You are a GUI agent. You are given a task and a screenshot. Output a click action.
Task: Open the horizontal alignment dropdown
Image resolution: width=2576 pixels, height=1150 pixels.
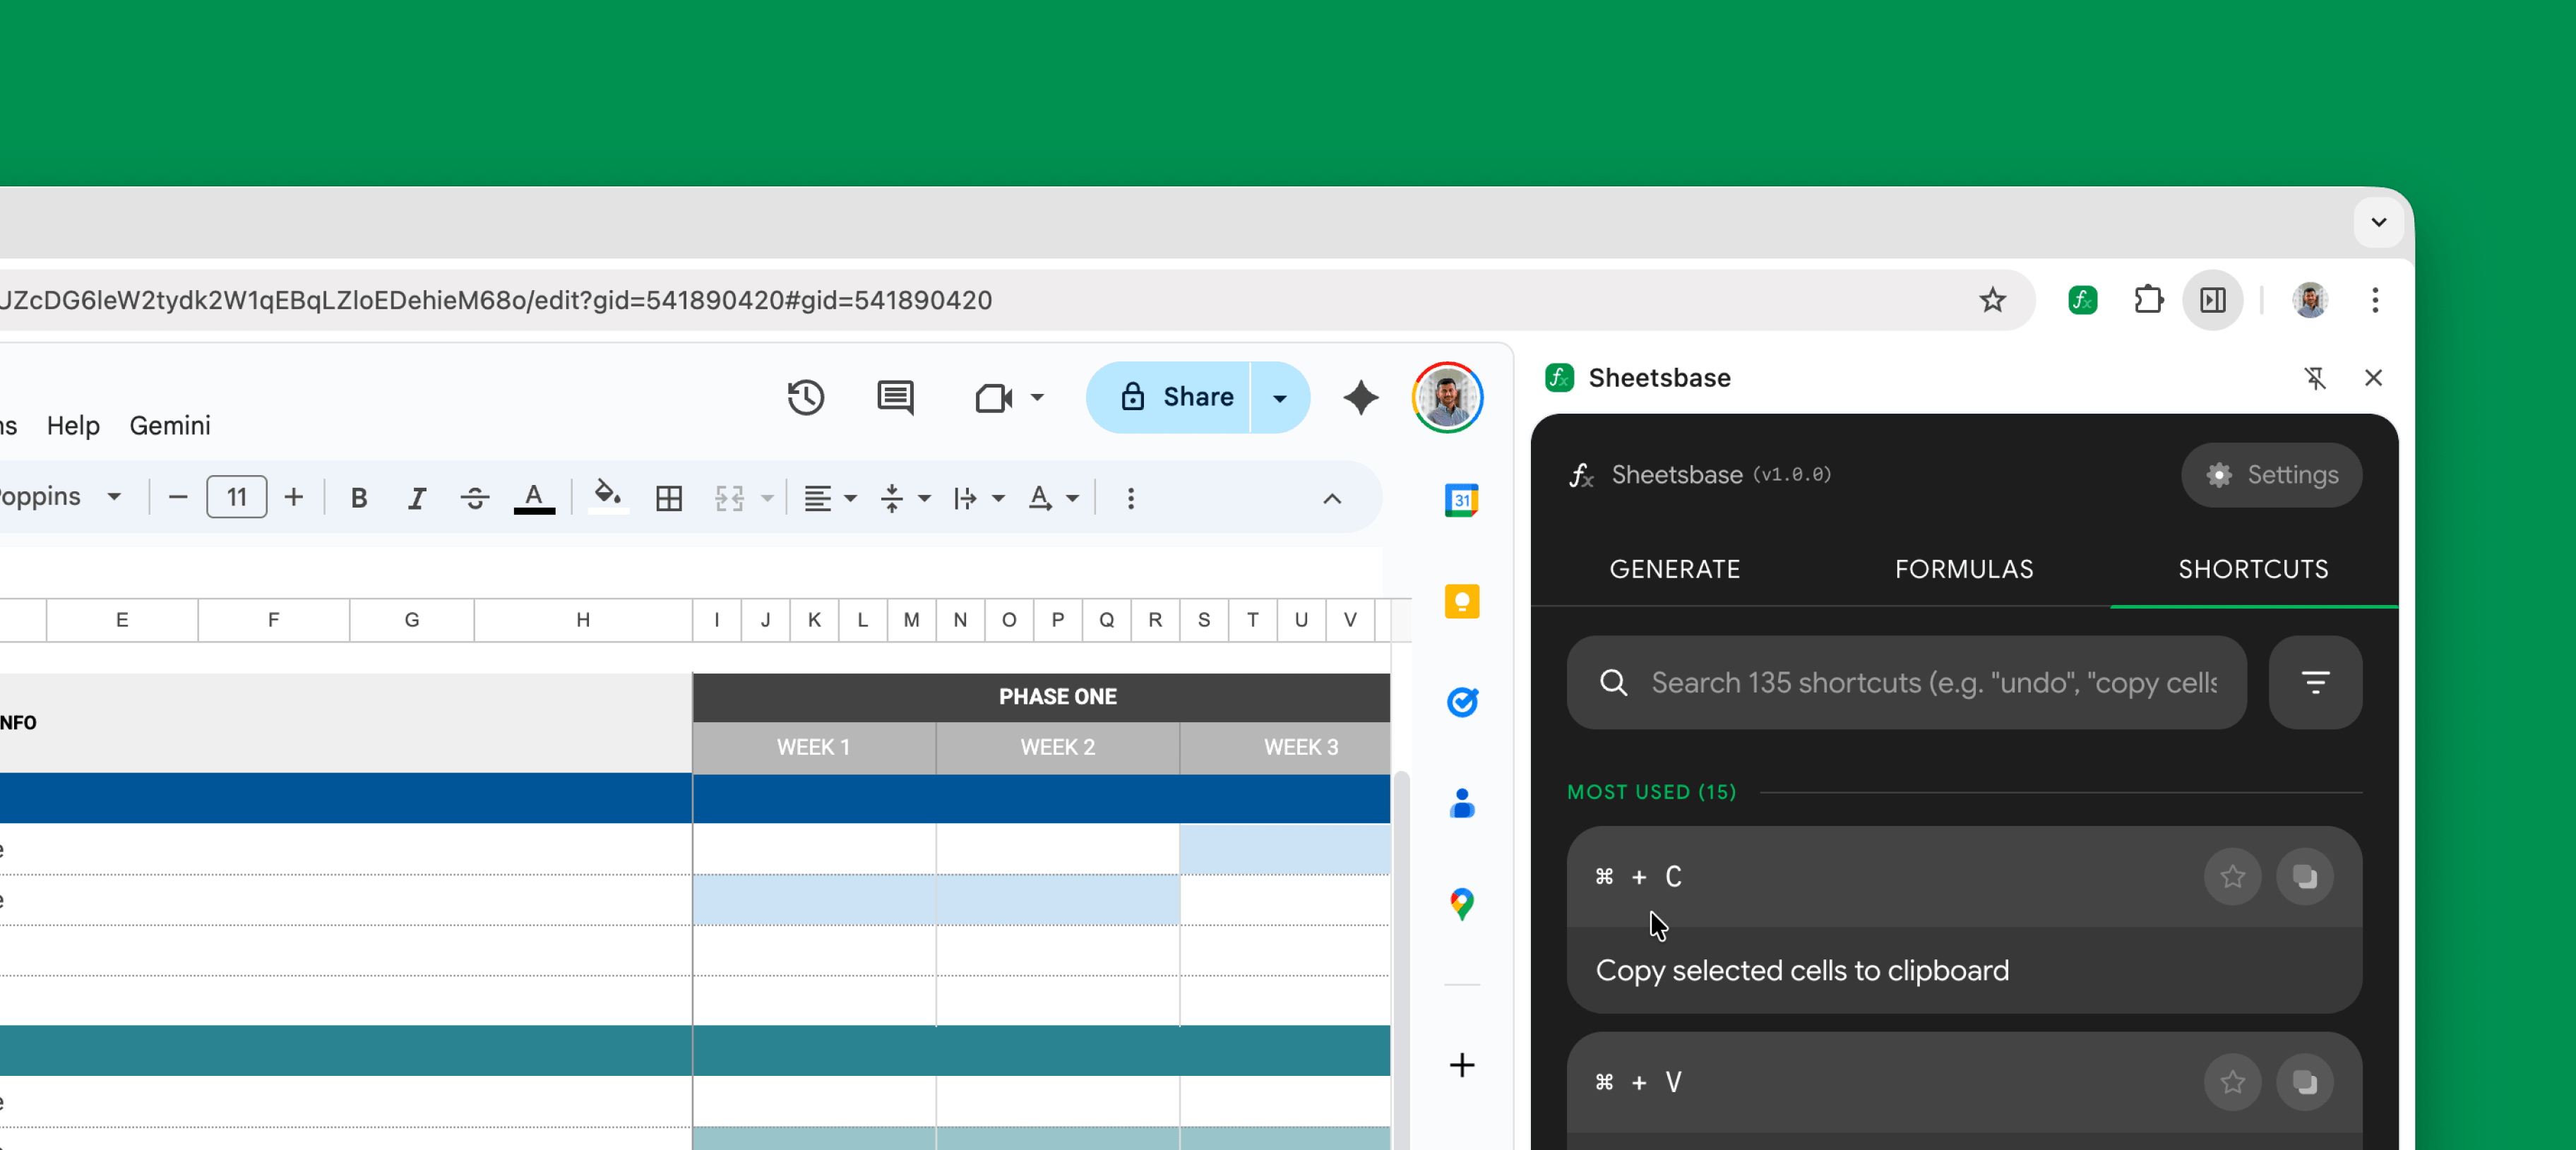[x=829, y=498]
